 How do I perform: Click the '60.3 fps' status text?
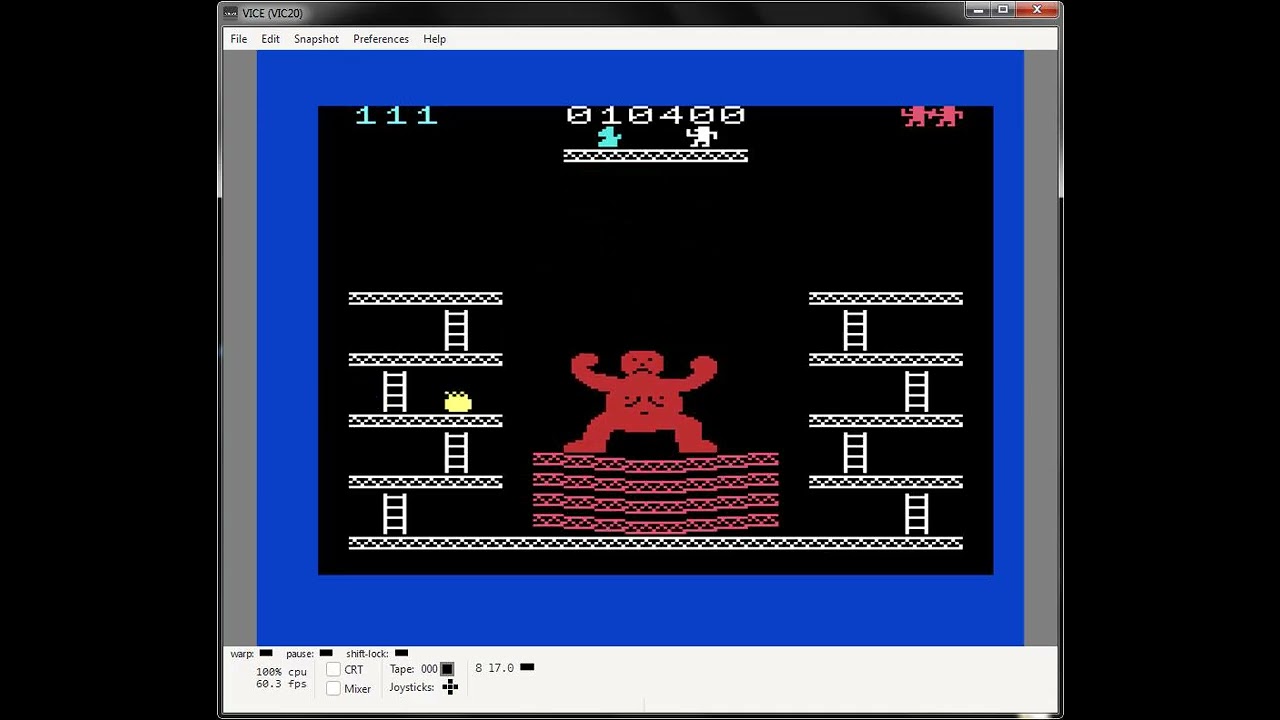(x=281, y=684)
